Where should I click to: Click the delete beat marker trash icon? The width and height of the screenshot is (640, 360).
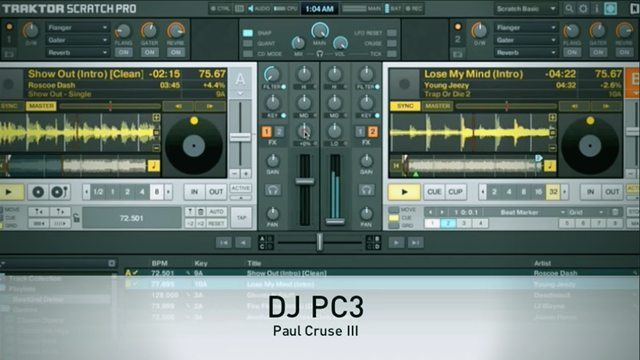615,212
